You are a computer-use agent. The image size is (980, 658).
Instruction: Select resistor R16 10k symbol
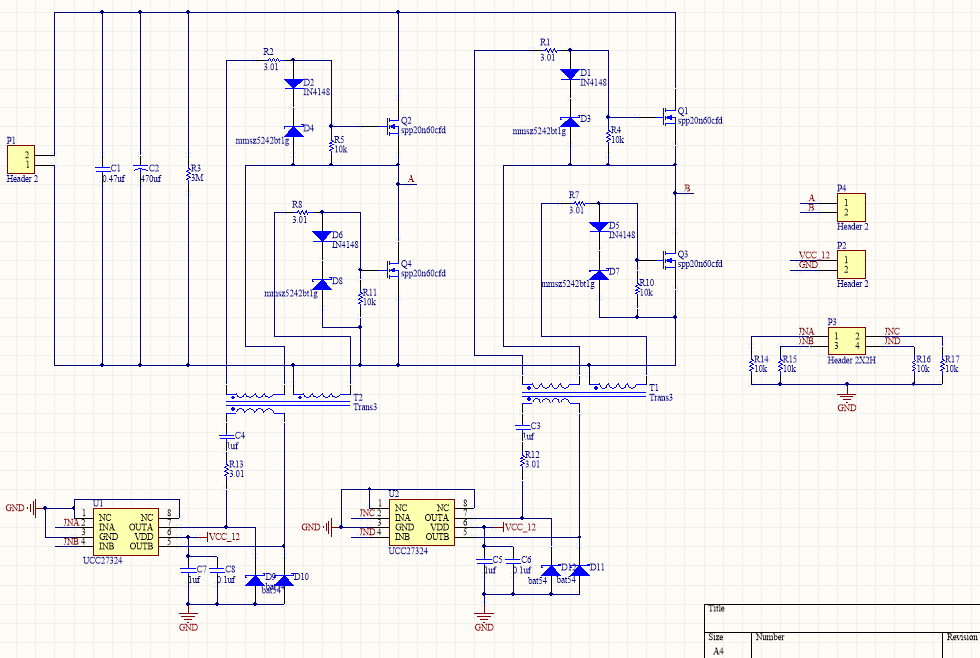[913, 364]
